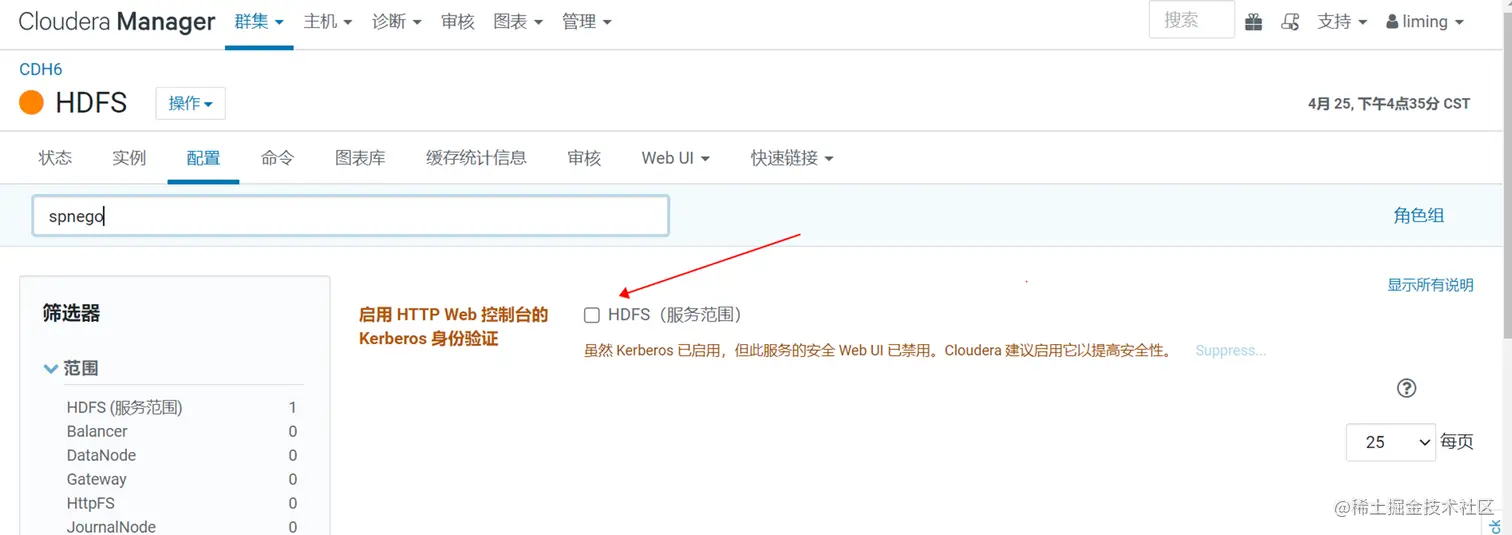This screenshot has height=535, width=1512.
Task: Click the liming user avatar icon
Action: coord(1392,21)
